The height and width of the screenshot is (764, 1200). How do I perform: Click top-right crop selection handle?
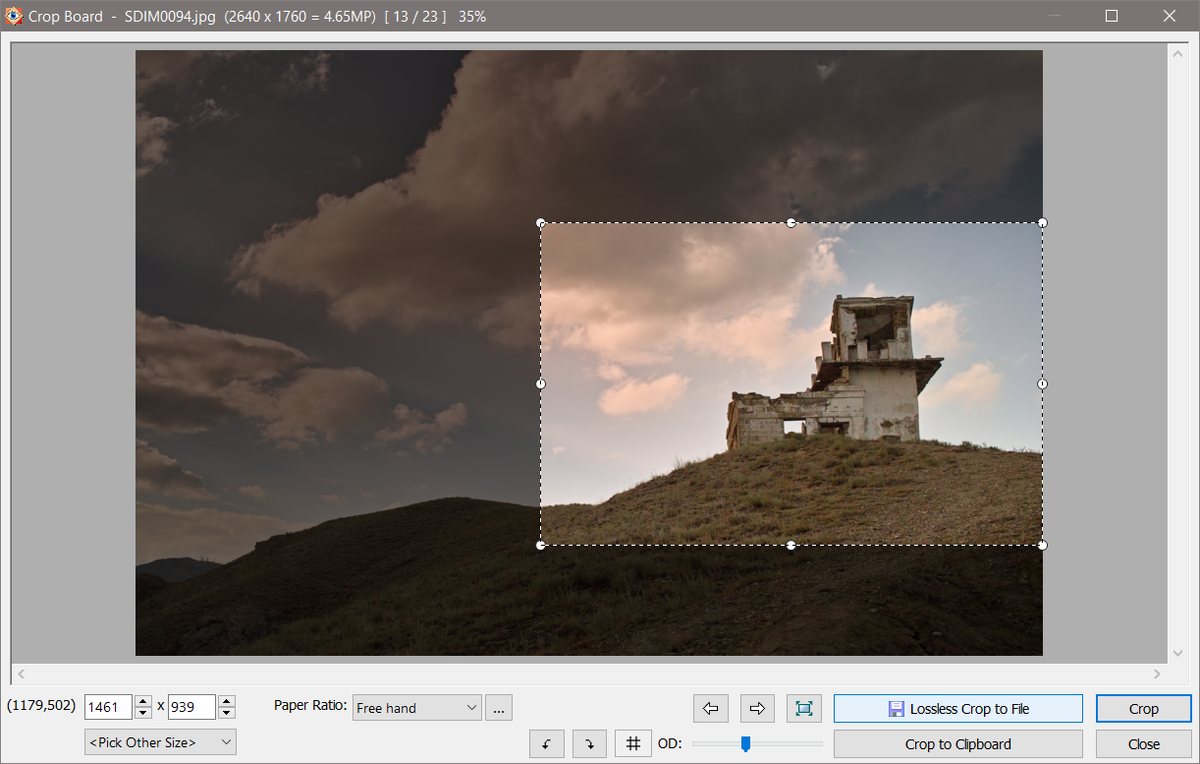coord(1042,222)
